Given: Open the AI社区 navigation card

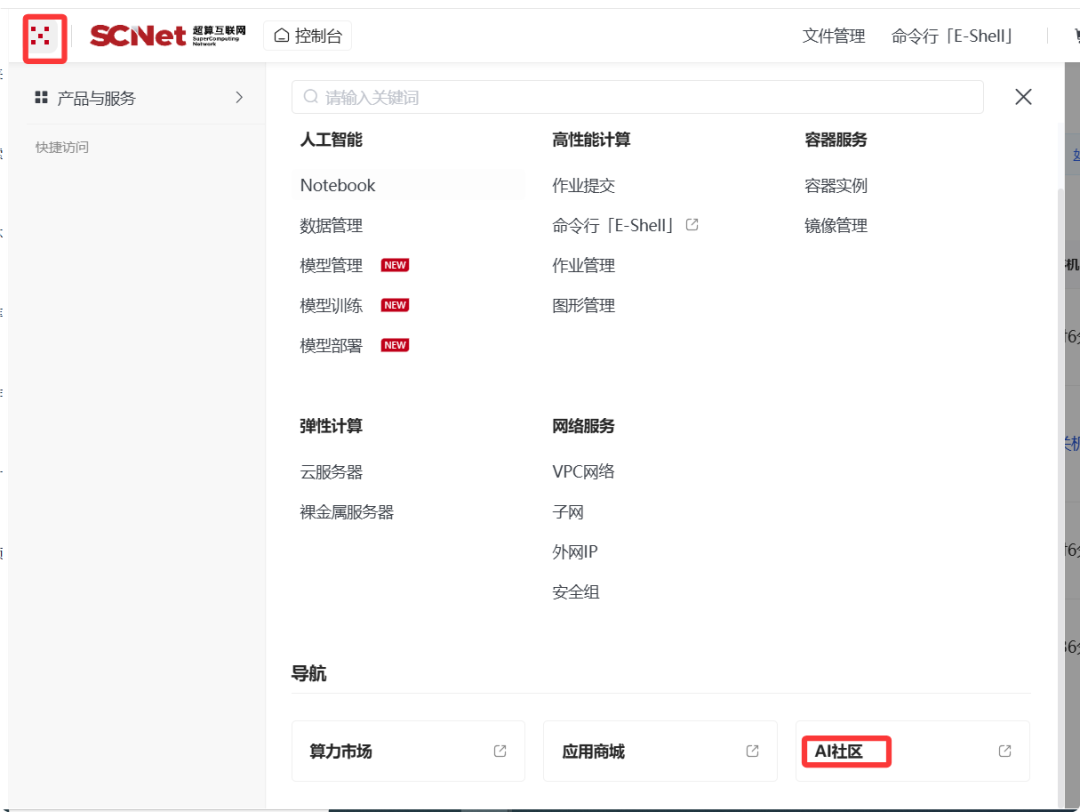Looking at the screenshot, I should (x=913, y=751).
